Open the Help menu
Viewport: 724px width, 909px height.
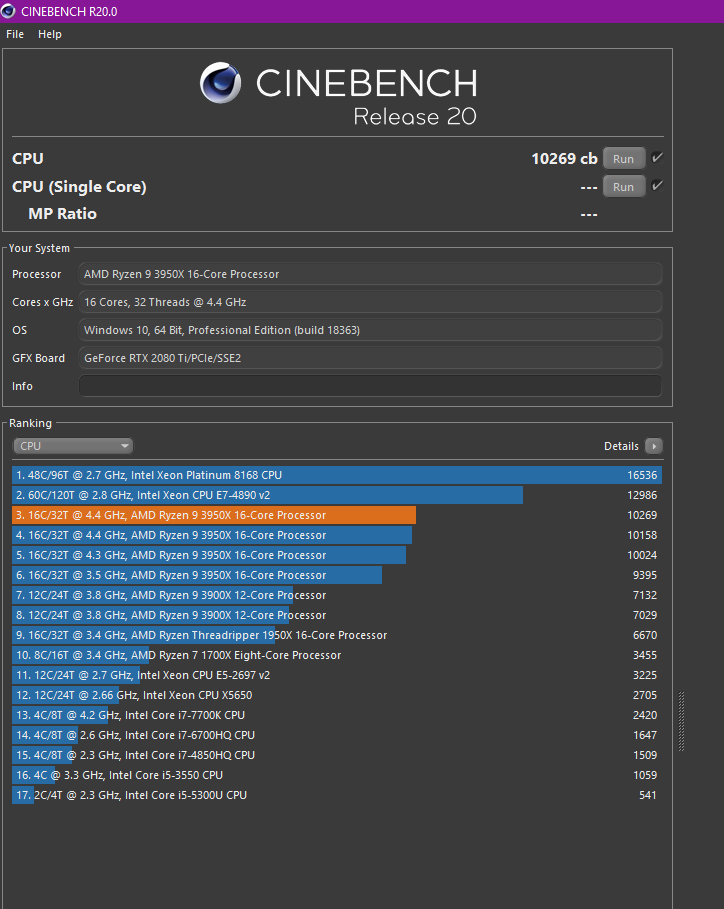click(50, 34)
